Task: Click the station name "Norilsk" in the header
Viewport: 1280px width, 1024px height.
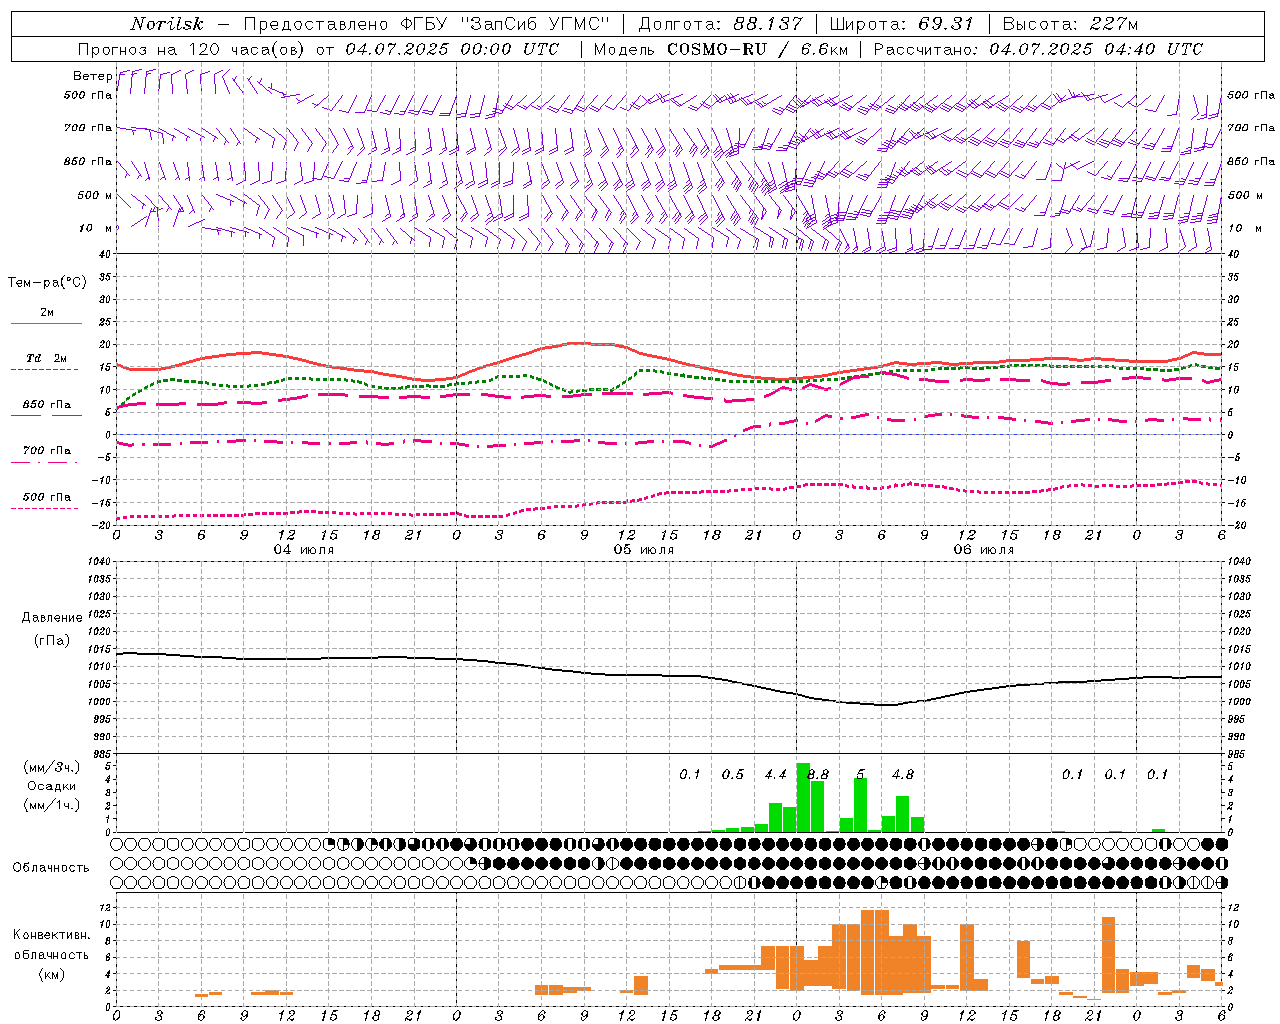Action: click(166, 24)
